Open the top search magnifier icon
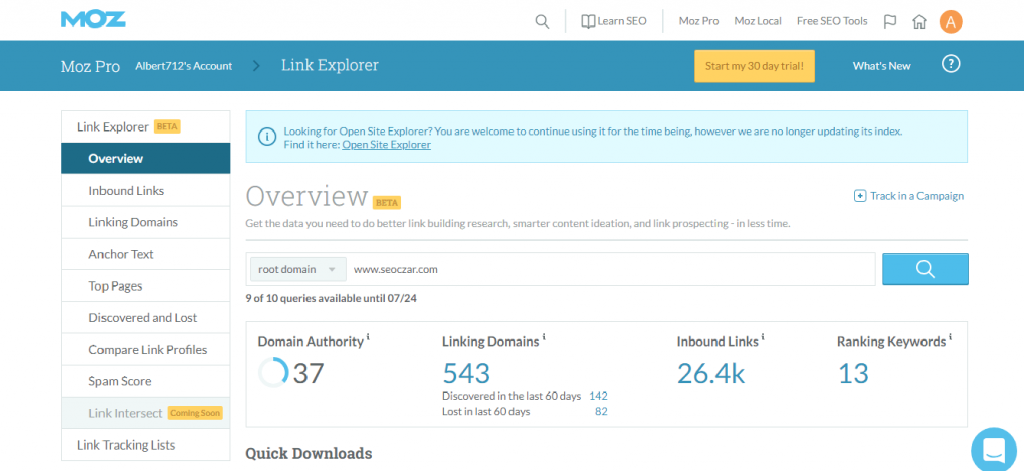Screen dimensions: 1024x471 pos(542,22)
